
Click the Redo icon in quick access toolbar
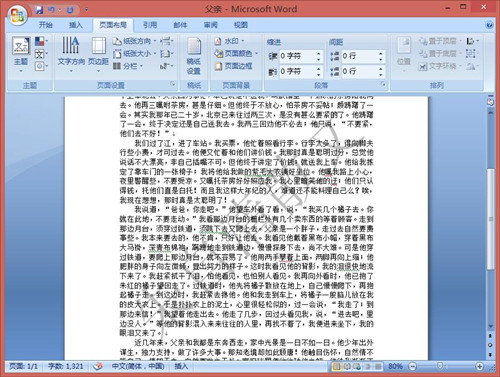[x=70, y=10]
